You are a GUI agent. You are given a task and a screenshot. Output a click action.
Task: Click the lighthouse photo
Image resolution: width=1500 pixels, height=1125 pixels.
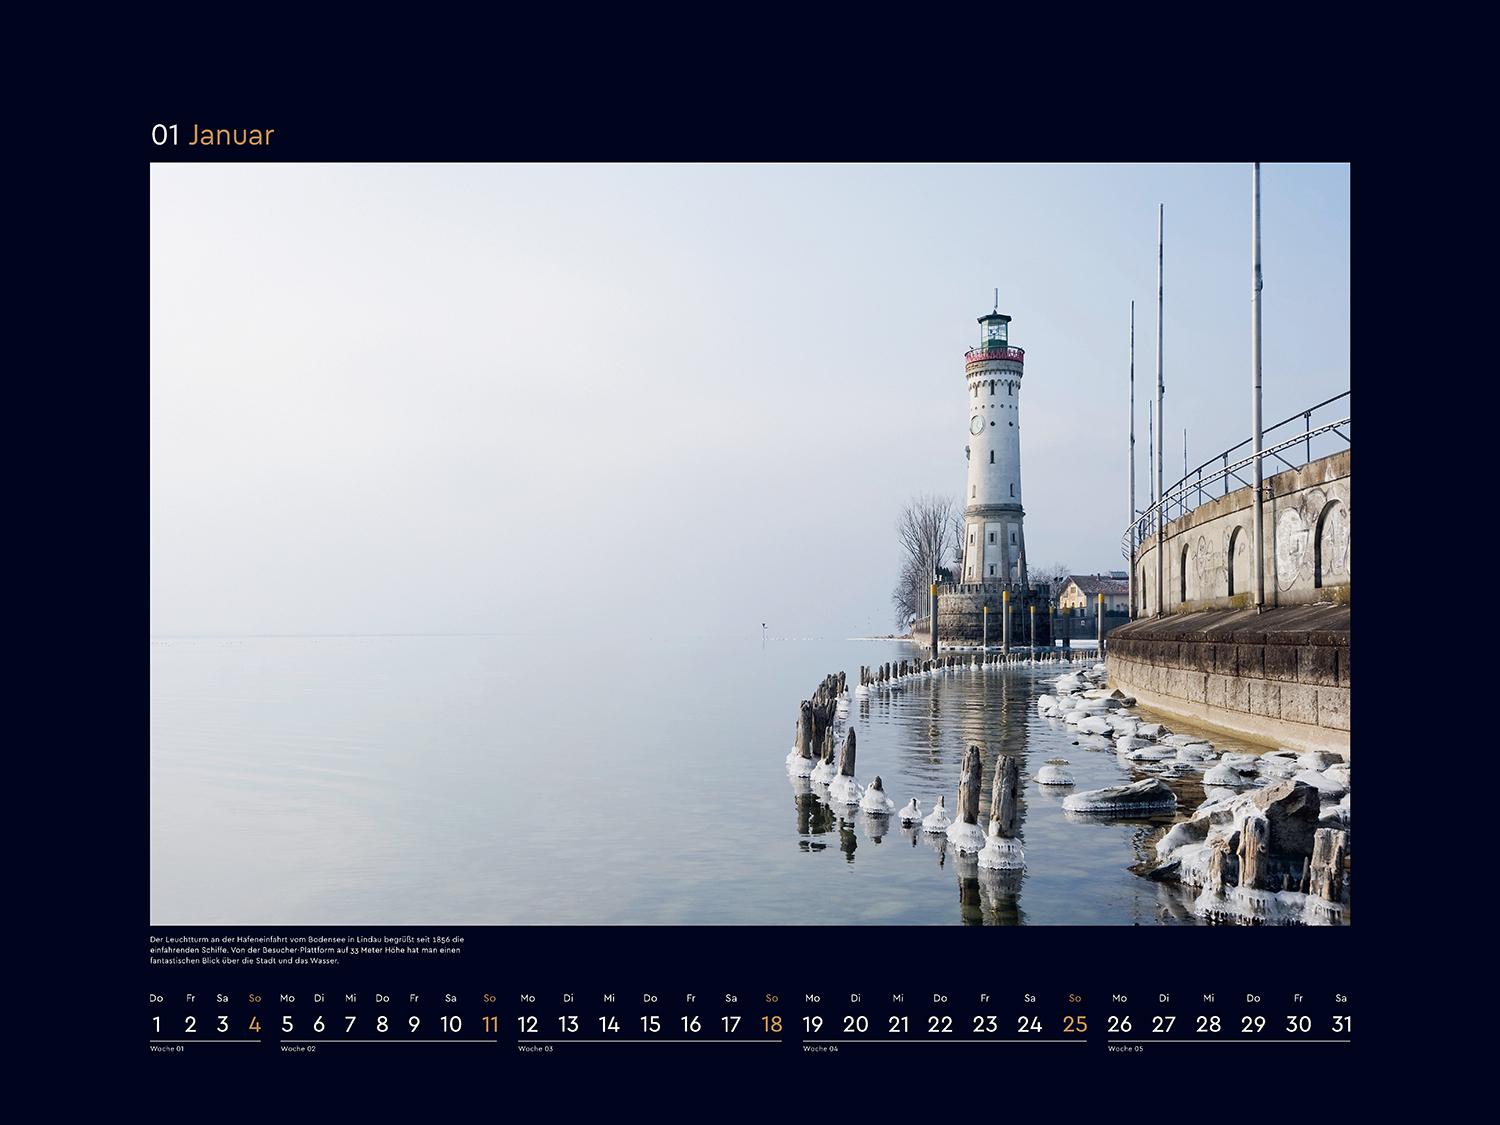[749, 543]
